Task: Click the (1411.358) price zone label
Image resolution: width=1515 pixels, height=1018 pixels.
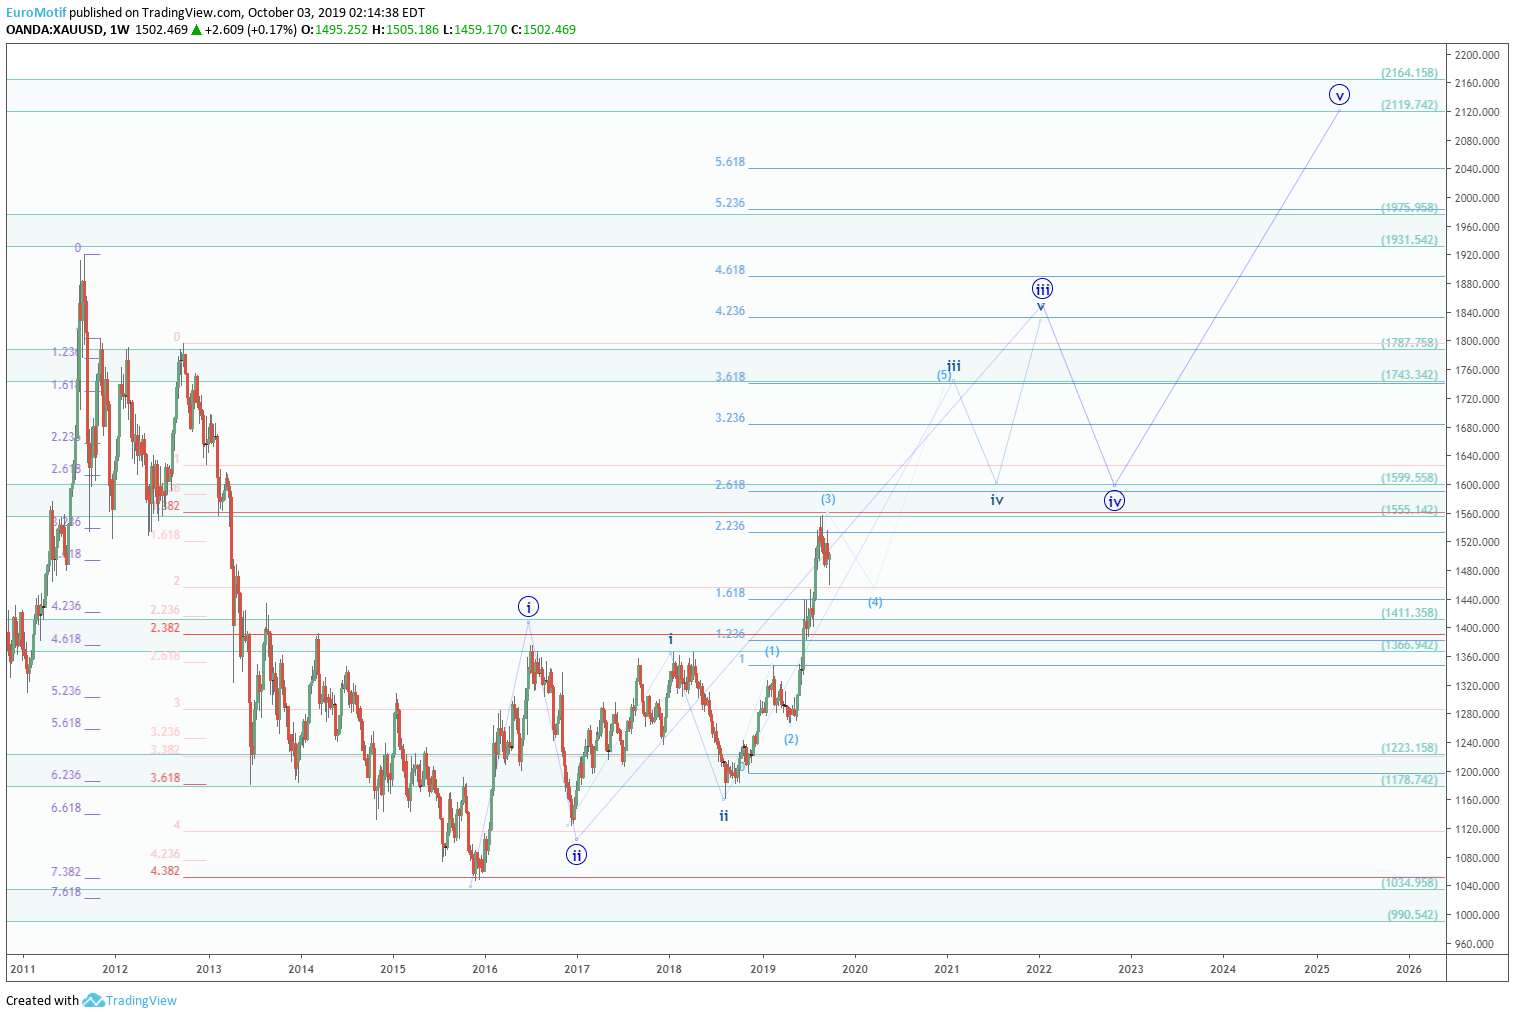Action: [1409, 613]
